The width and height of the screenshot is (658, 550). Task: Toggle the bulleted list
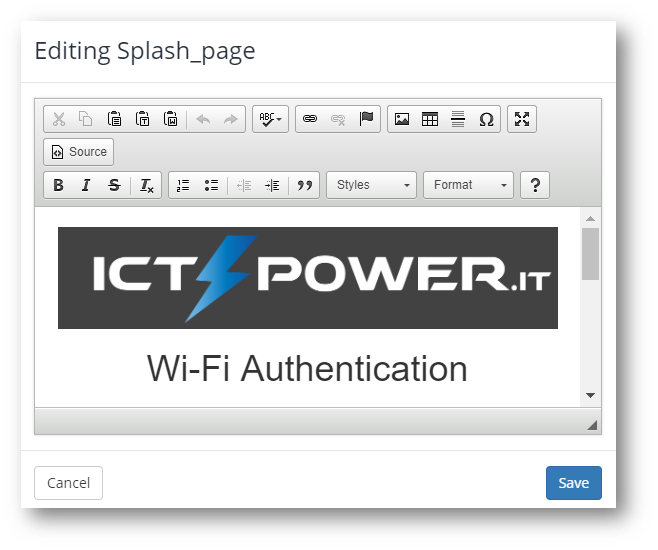click(211, 185)
